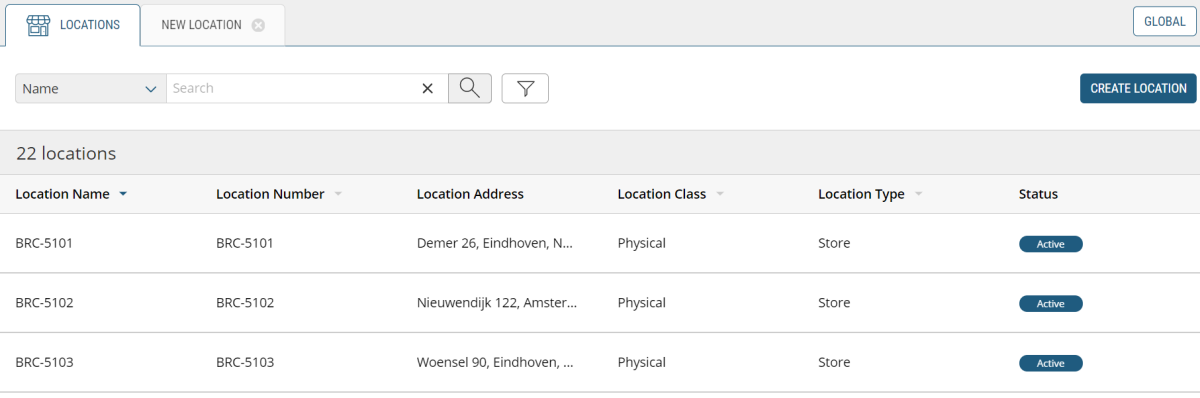Open the Global scope button
This screenshot has width=1200, height=398.
(1164, 21)
